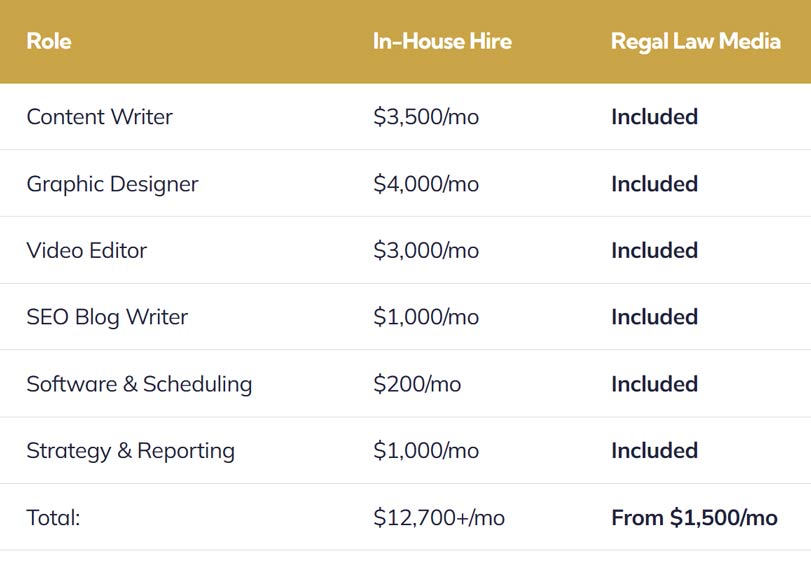This screenshot has height=571, width=811.
Task: Click the SEO Blog Writer $1,000/mo price
Action: coord(426,317)
